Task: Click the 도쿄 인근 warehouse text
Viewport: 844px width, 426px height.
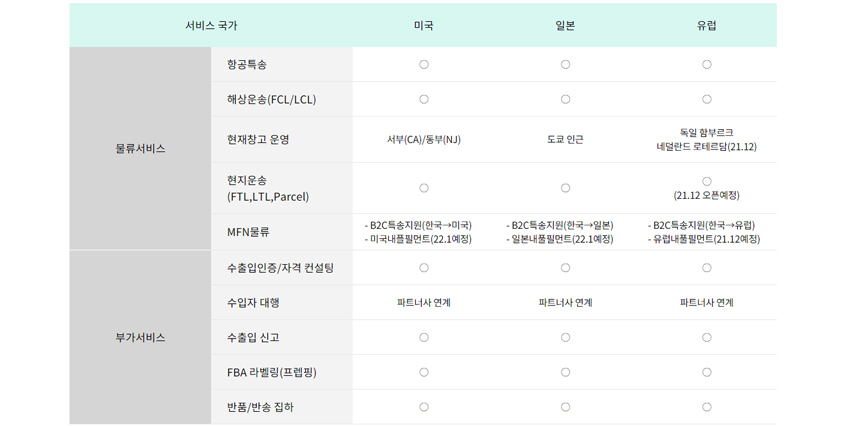Action: pos(565,139)
